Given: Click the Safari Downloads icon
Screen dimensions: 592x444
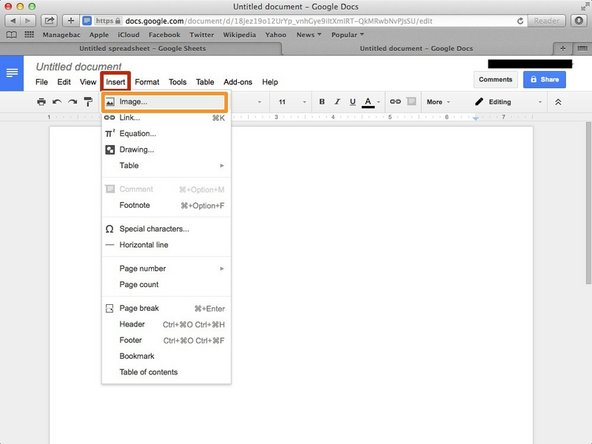Looking at the screenshot, I should 578,21.
